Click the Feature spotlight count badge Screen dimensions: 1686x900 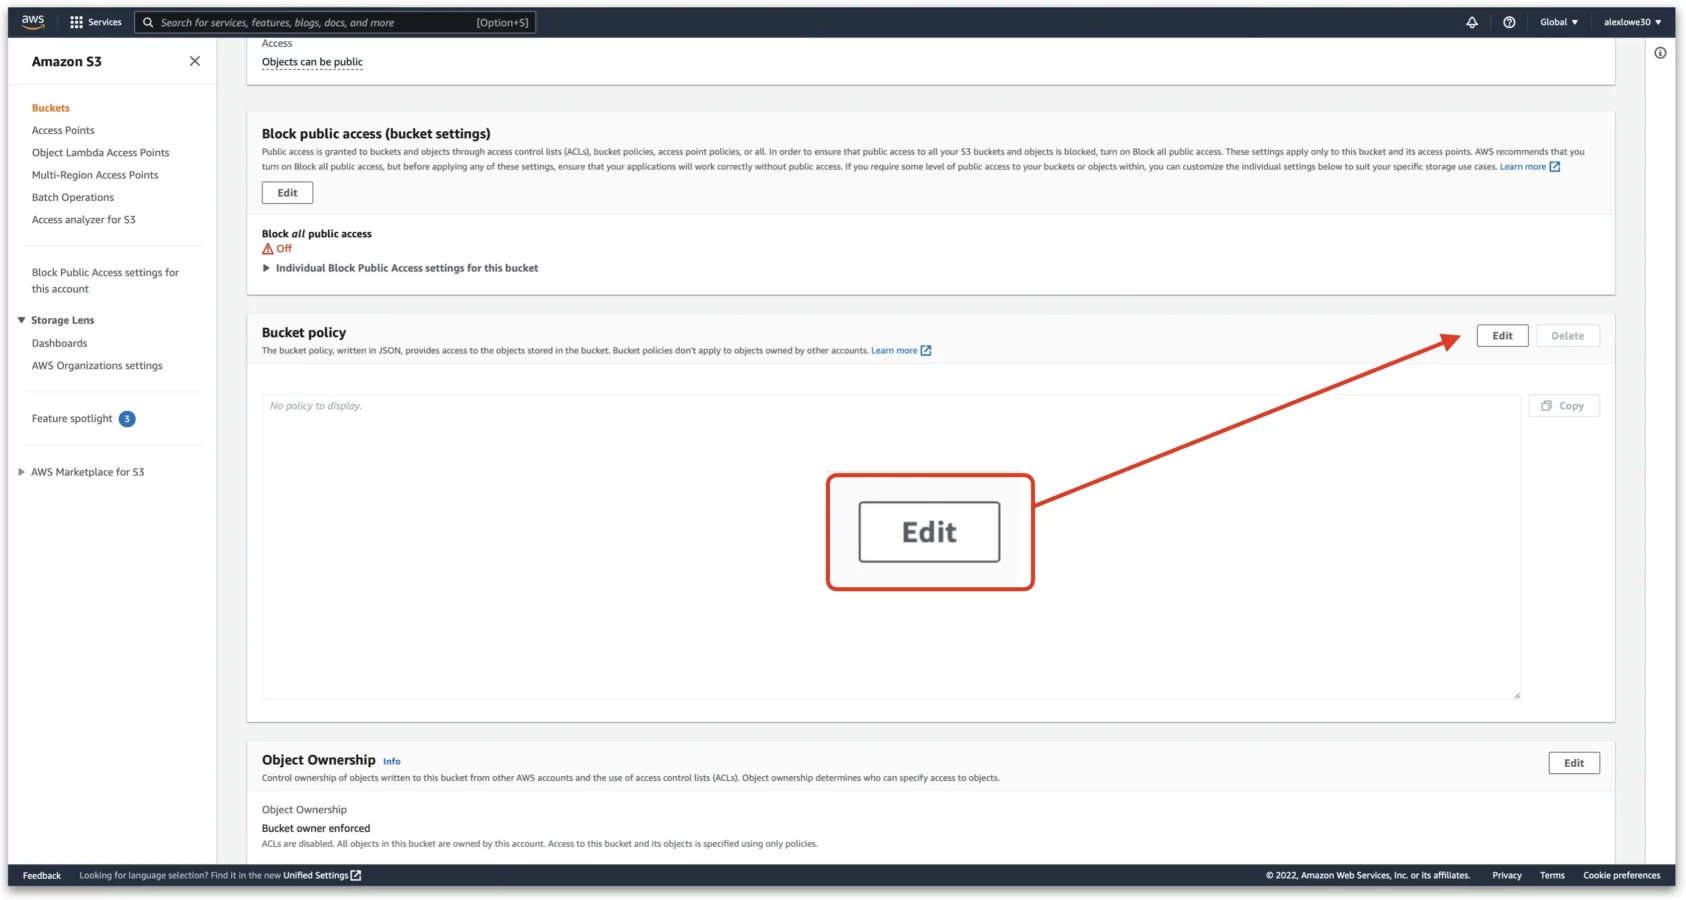(x=127, y=419)
